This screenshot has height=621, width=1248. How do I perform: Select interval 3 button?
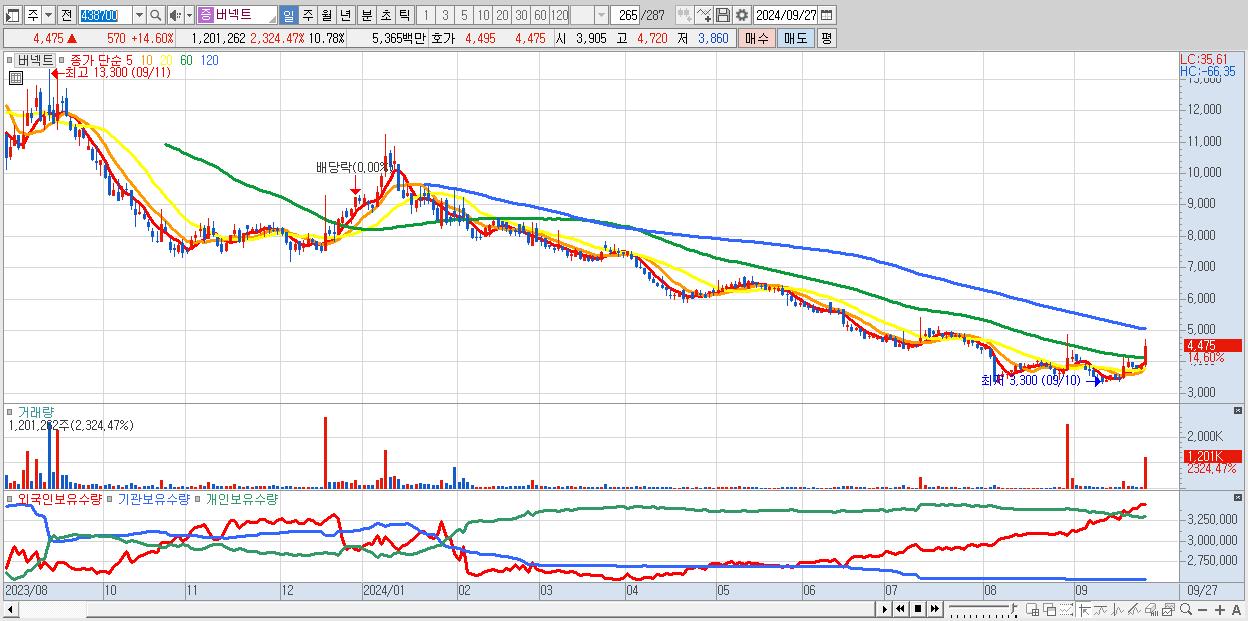(x=445, y=15)
